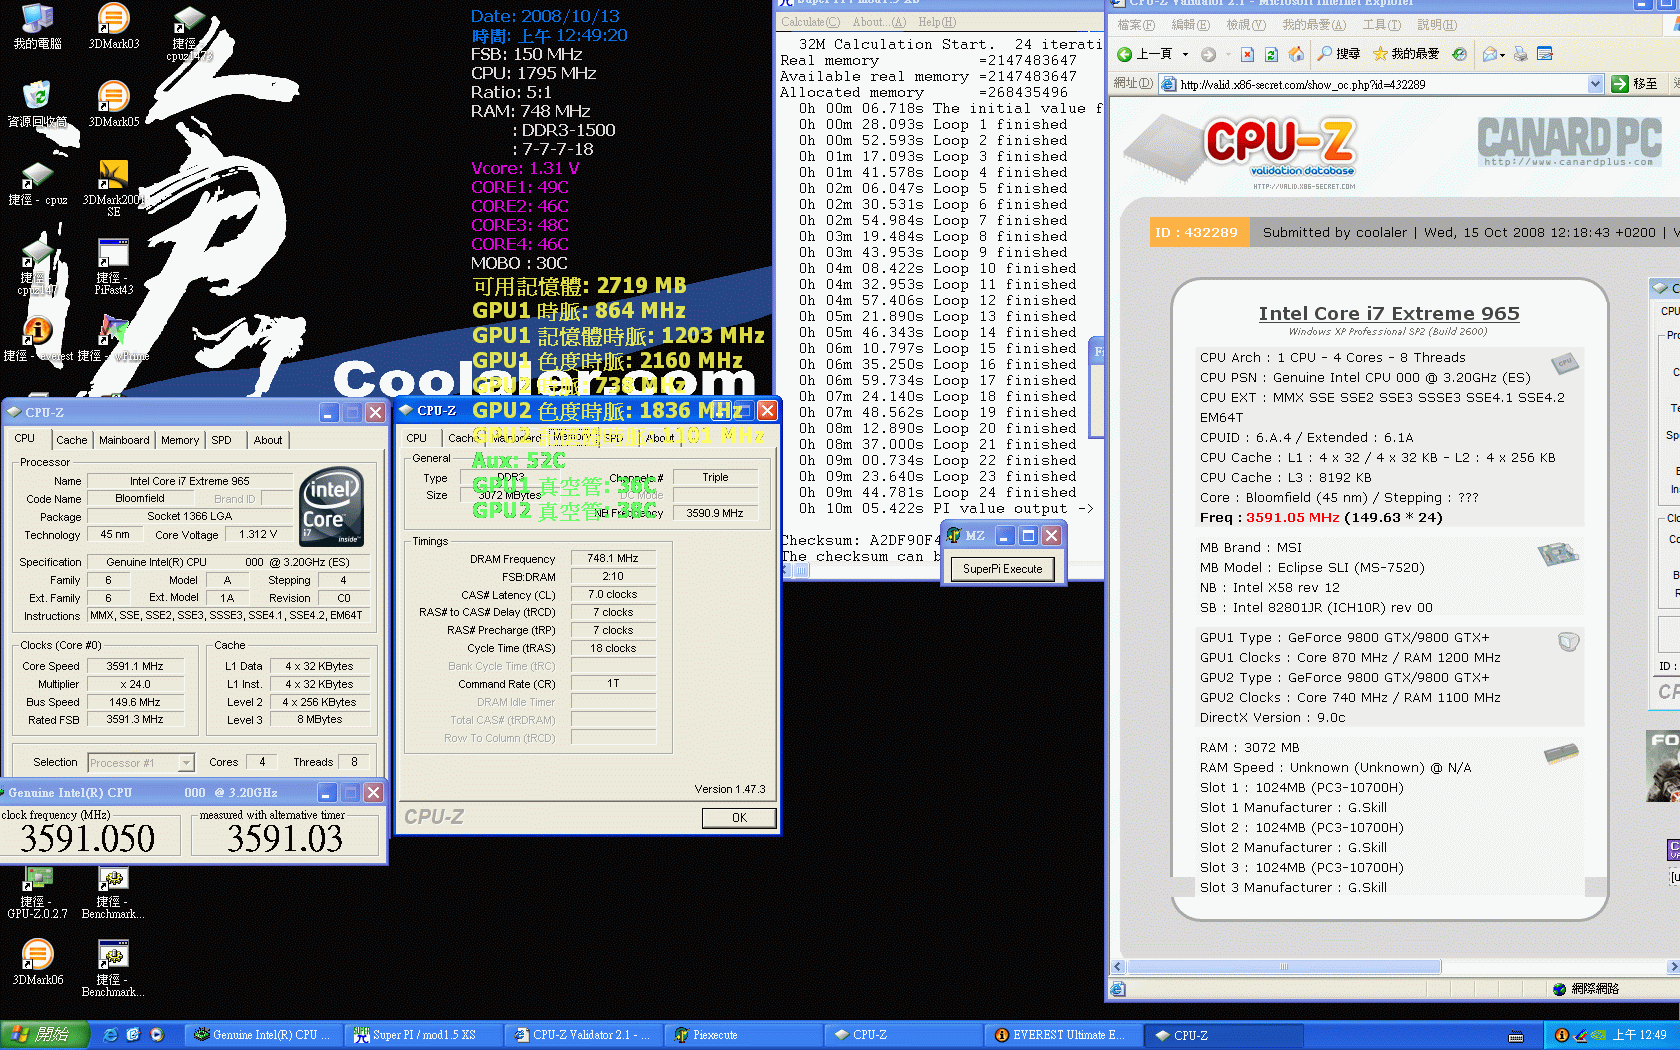Switch to About tab in left CPU-Z
This screenshot has width=1680, height=1050.
click(x=268, y=440)
